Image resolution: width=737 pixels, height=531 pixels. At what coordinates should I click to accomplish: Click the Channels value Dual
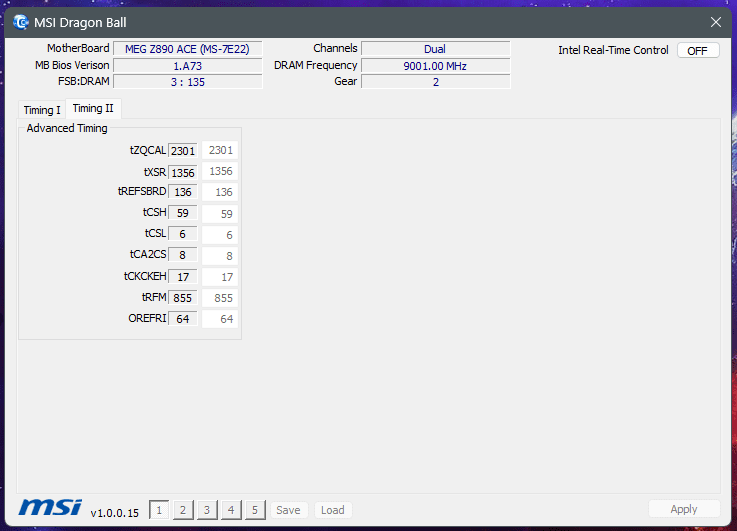point(435,49)
